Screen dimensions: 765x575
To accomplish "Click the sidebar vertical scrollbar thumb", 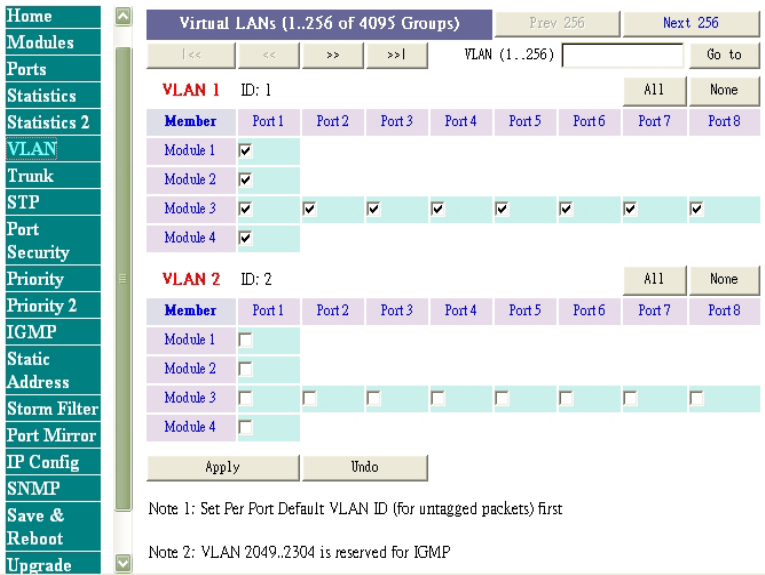I will (x=123, y=279).
